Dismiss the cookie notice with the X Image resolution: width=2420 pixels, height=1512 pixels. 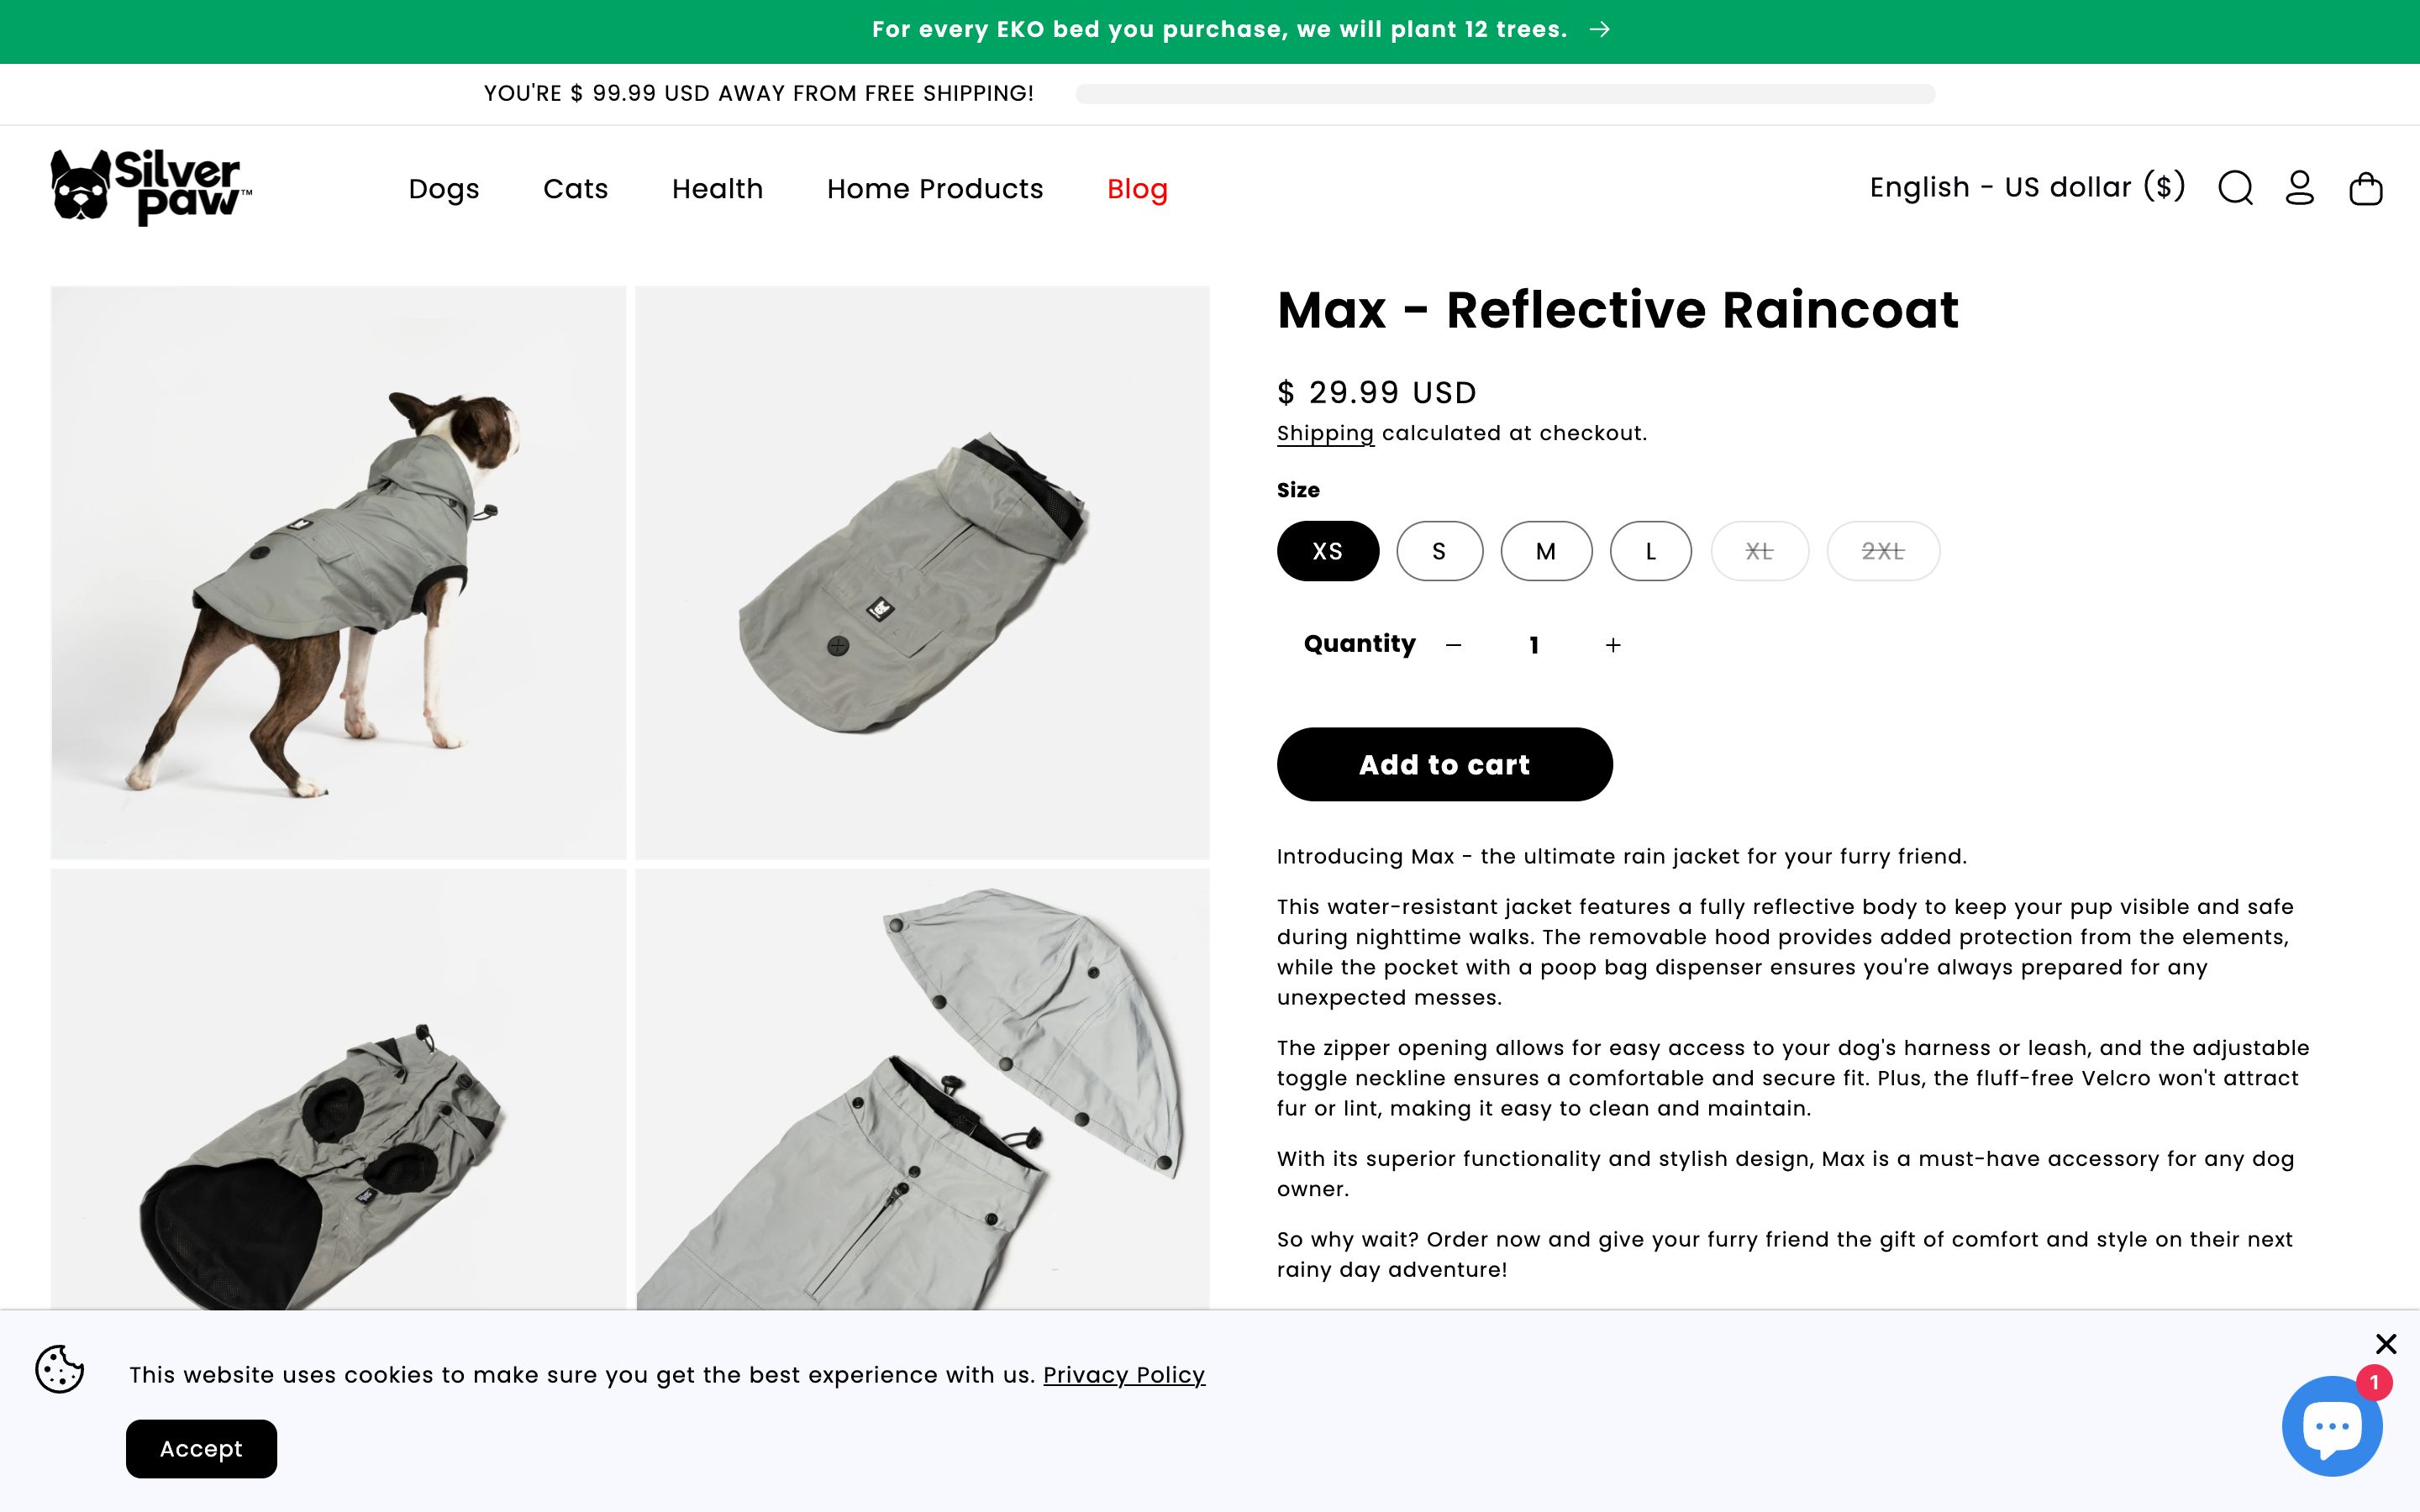[x=2388, y=1344]
